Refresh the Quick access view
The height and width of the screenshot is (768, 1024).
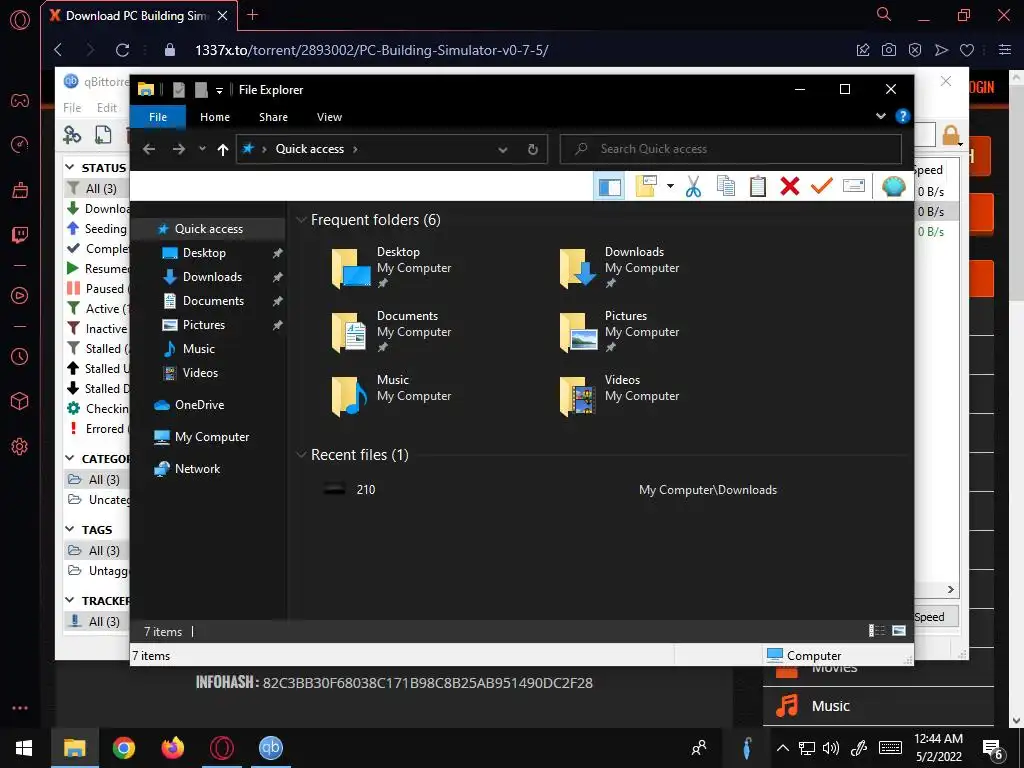point(533,150)
